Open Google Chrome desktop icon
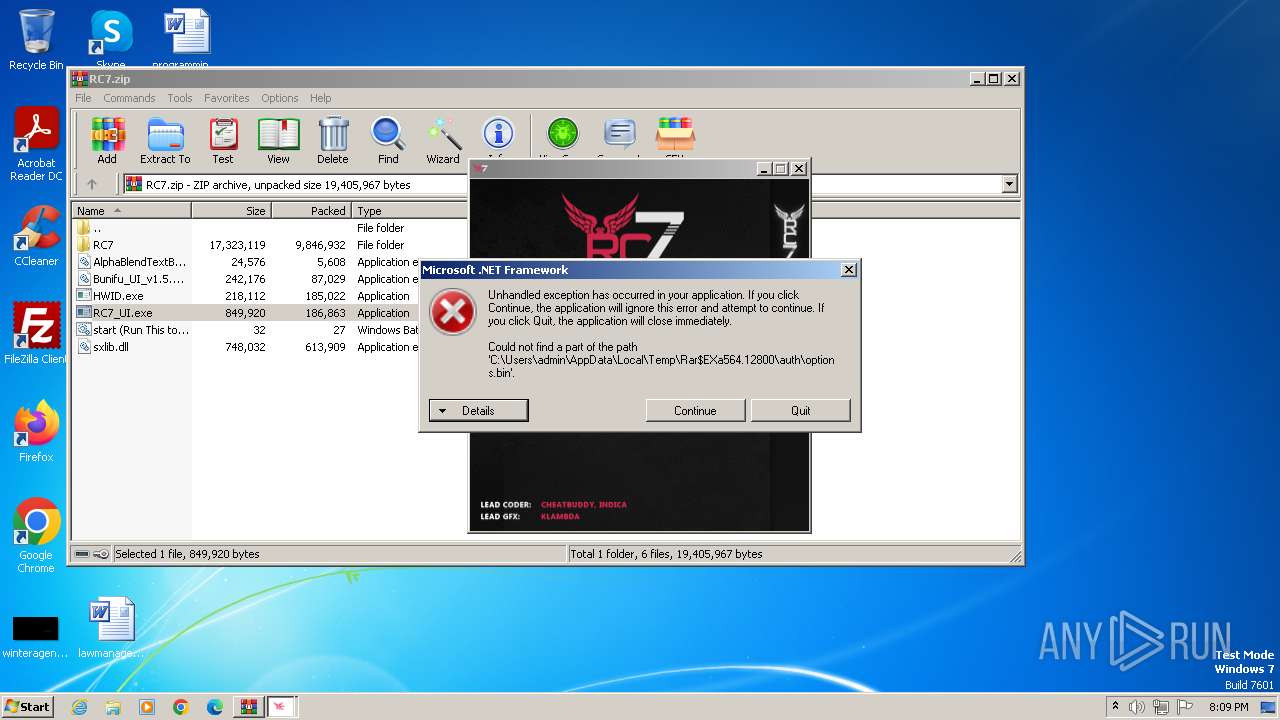The height and width of the screenshot is (720, 1280). 36,536
